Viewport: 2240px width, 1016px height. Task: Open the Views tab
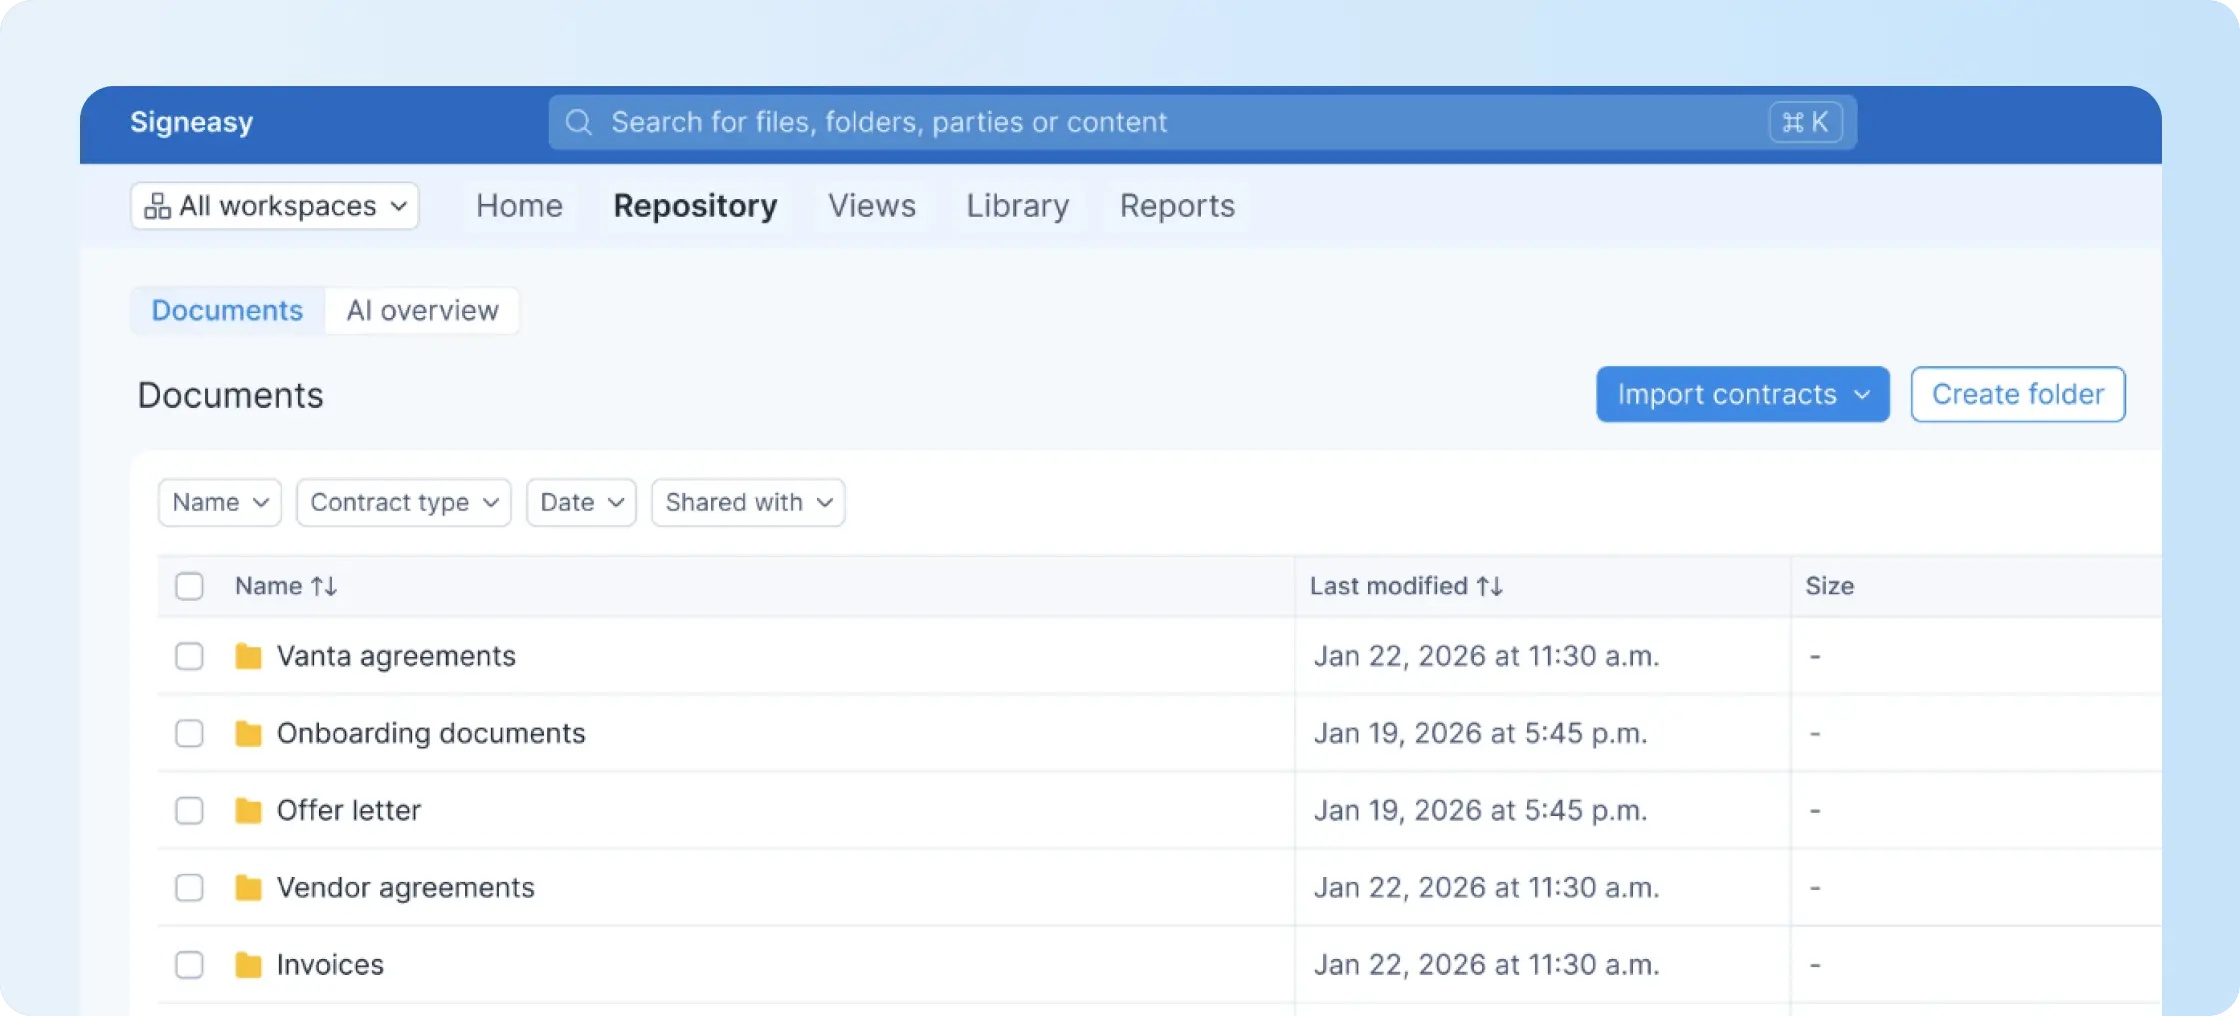(872, 206)
